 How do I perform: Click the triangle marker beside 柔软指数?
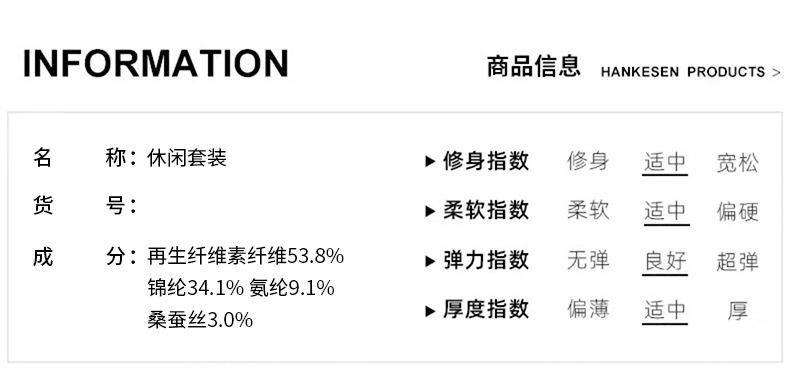430,211
